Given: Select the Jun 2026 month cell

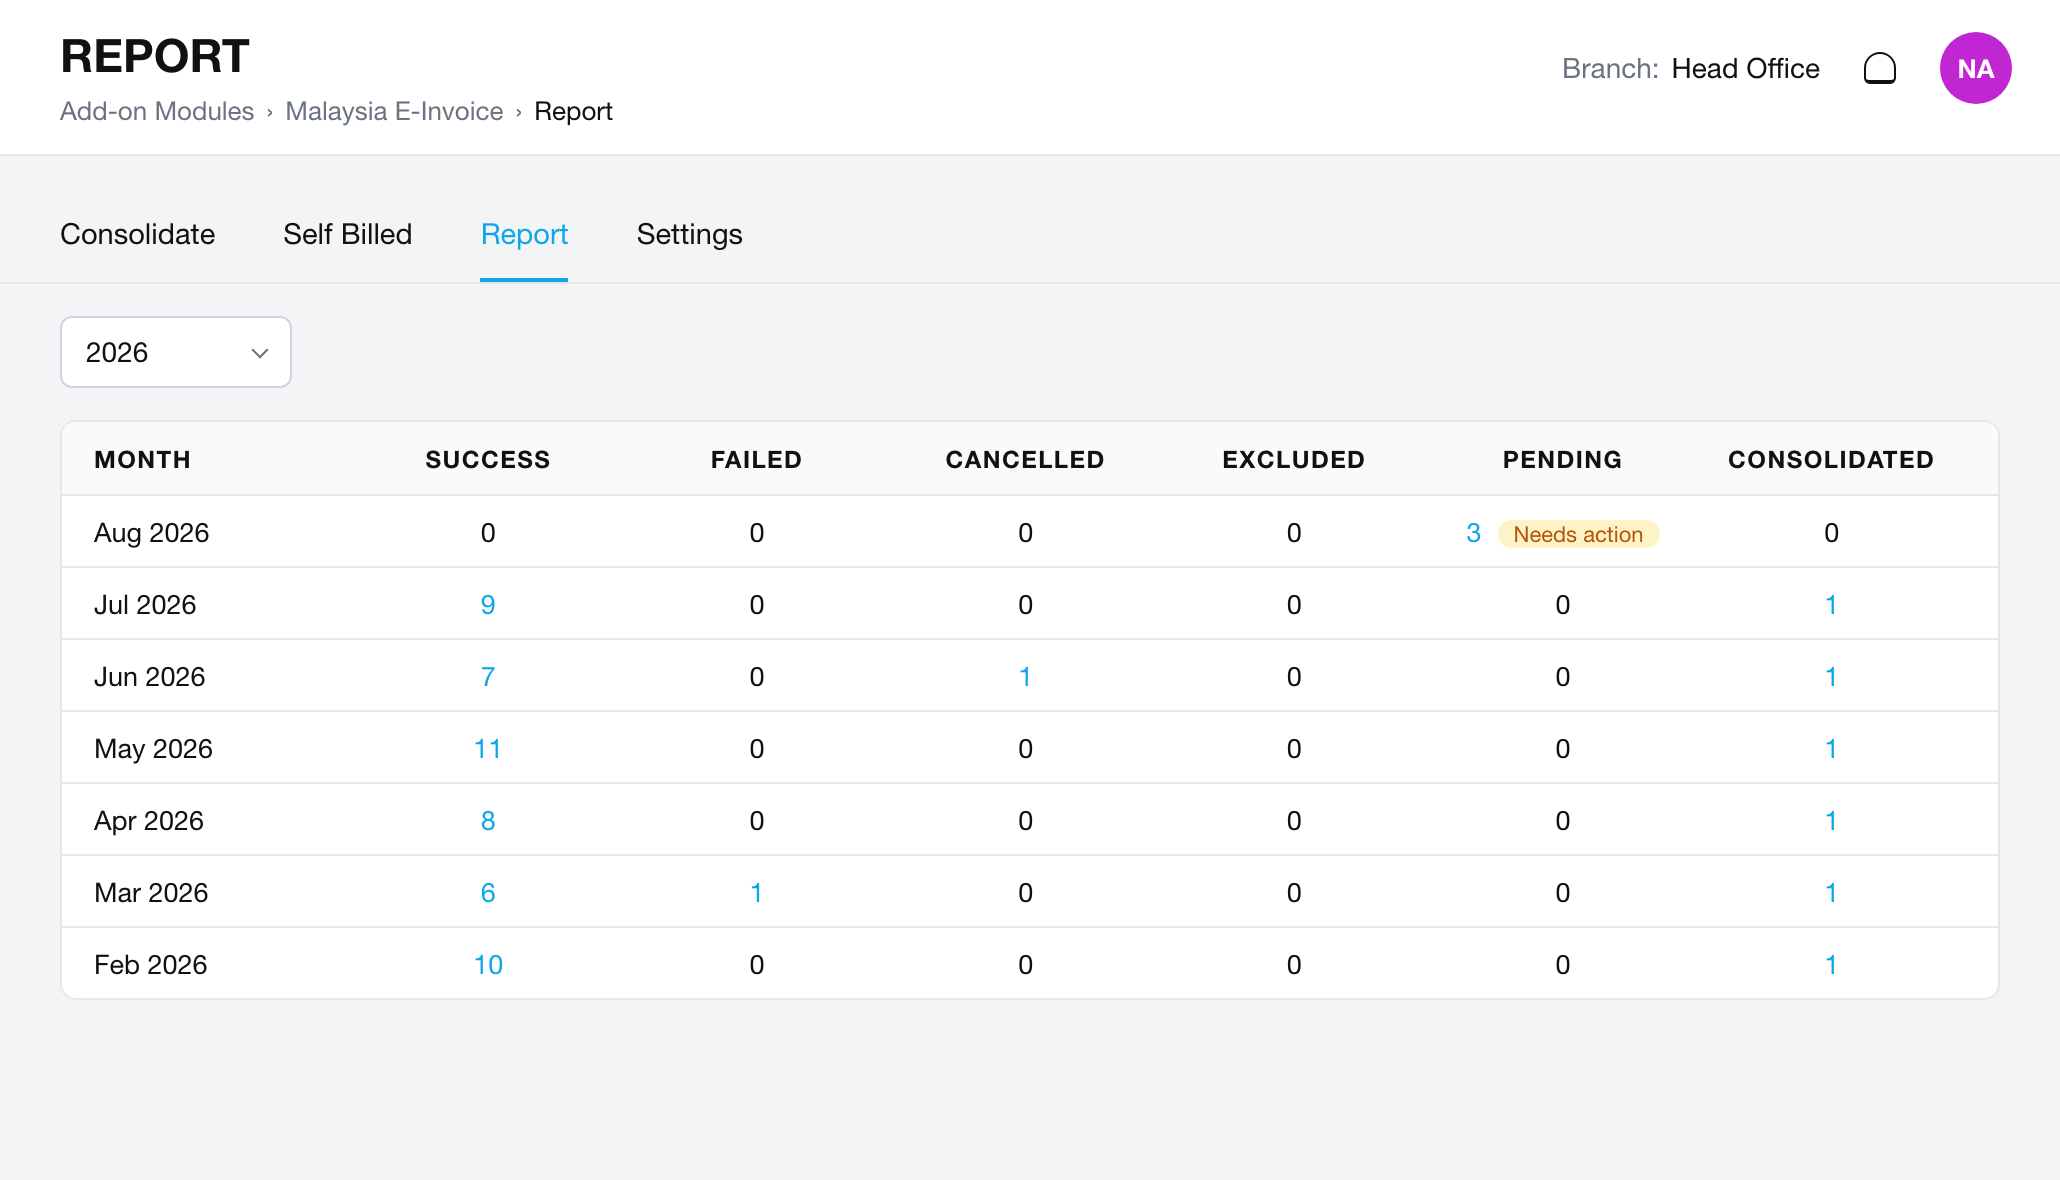Looking at the screenshot, I should (x=150, y=677).
